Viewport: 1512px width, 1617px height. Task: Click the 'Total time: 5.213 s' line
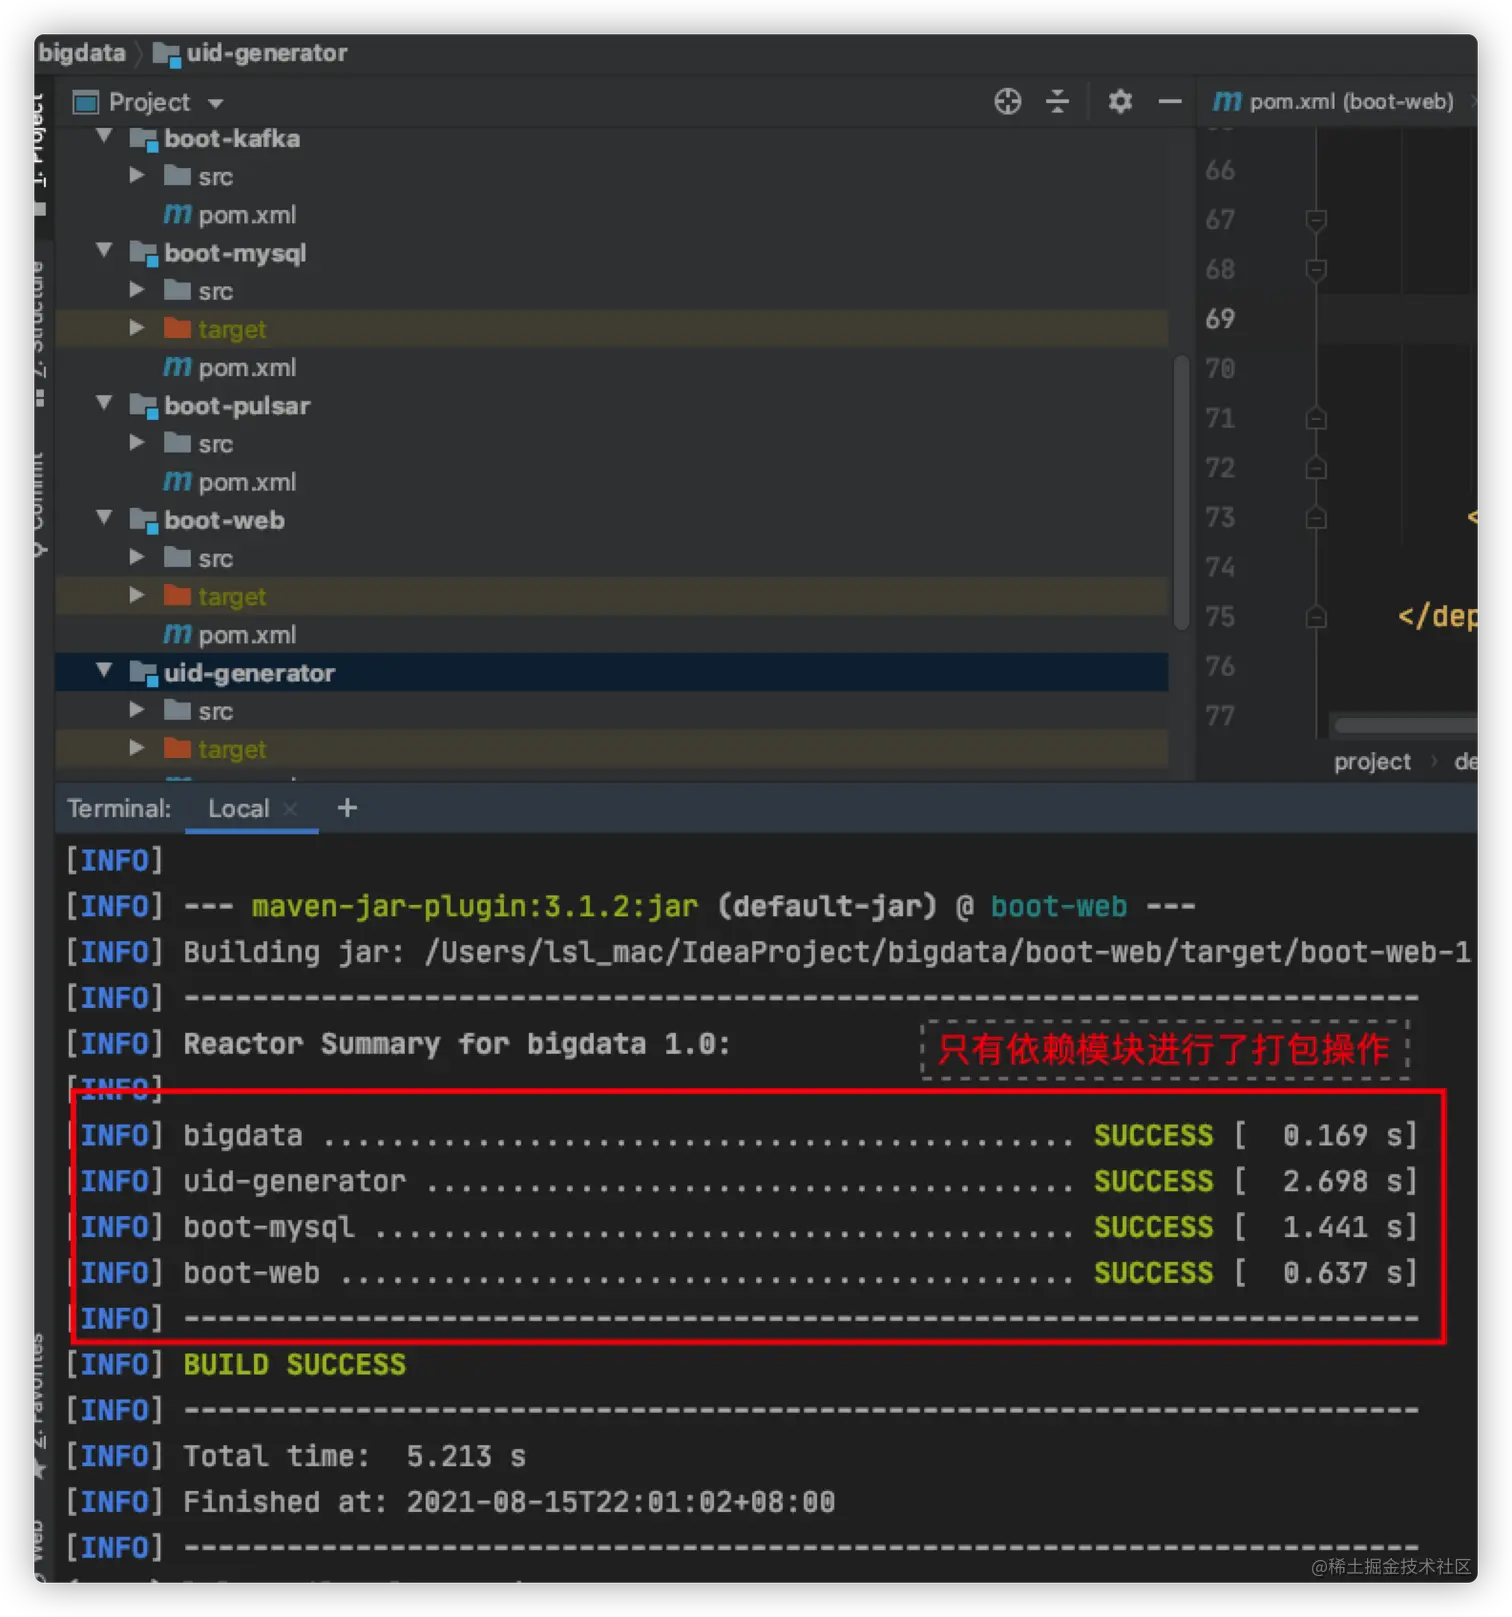(354, 1456)
